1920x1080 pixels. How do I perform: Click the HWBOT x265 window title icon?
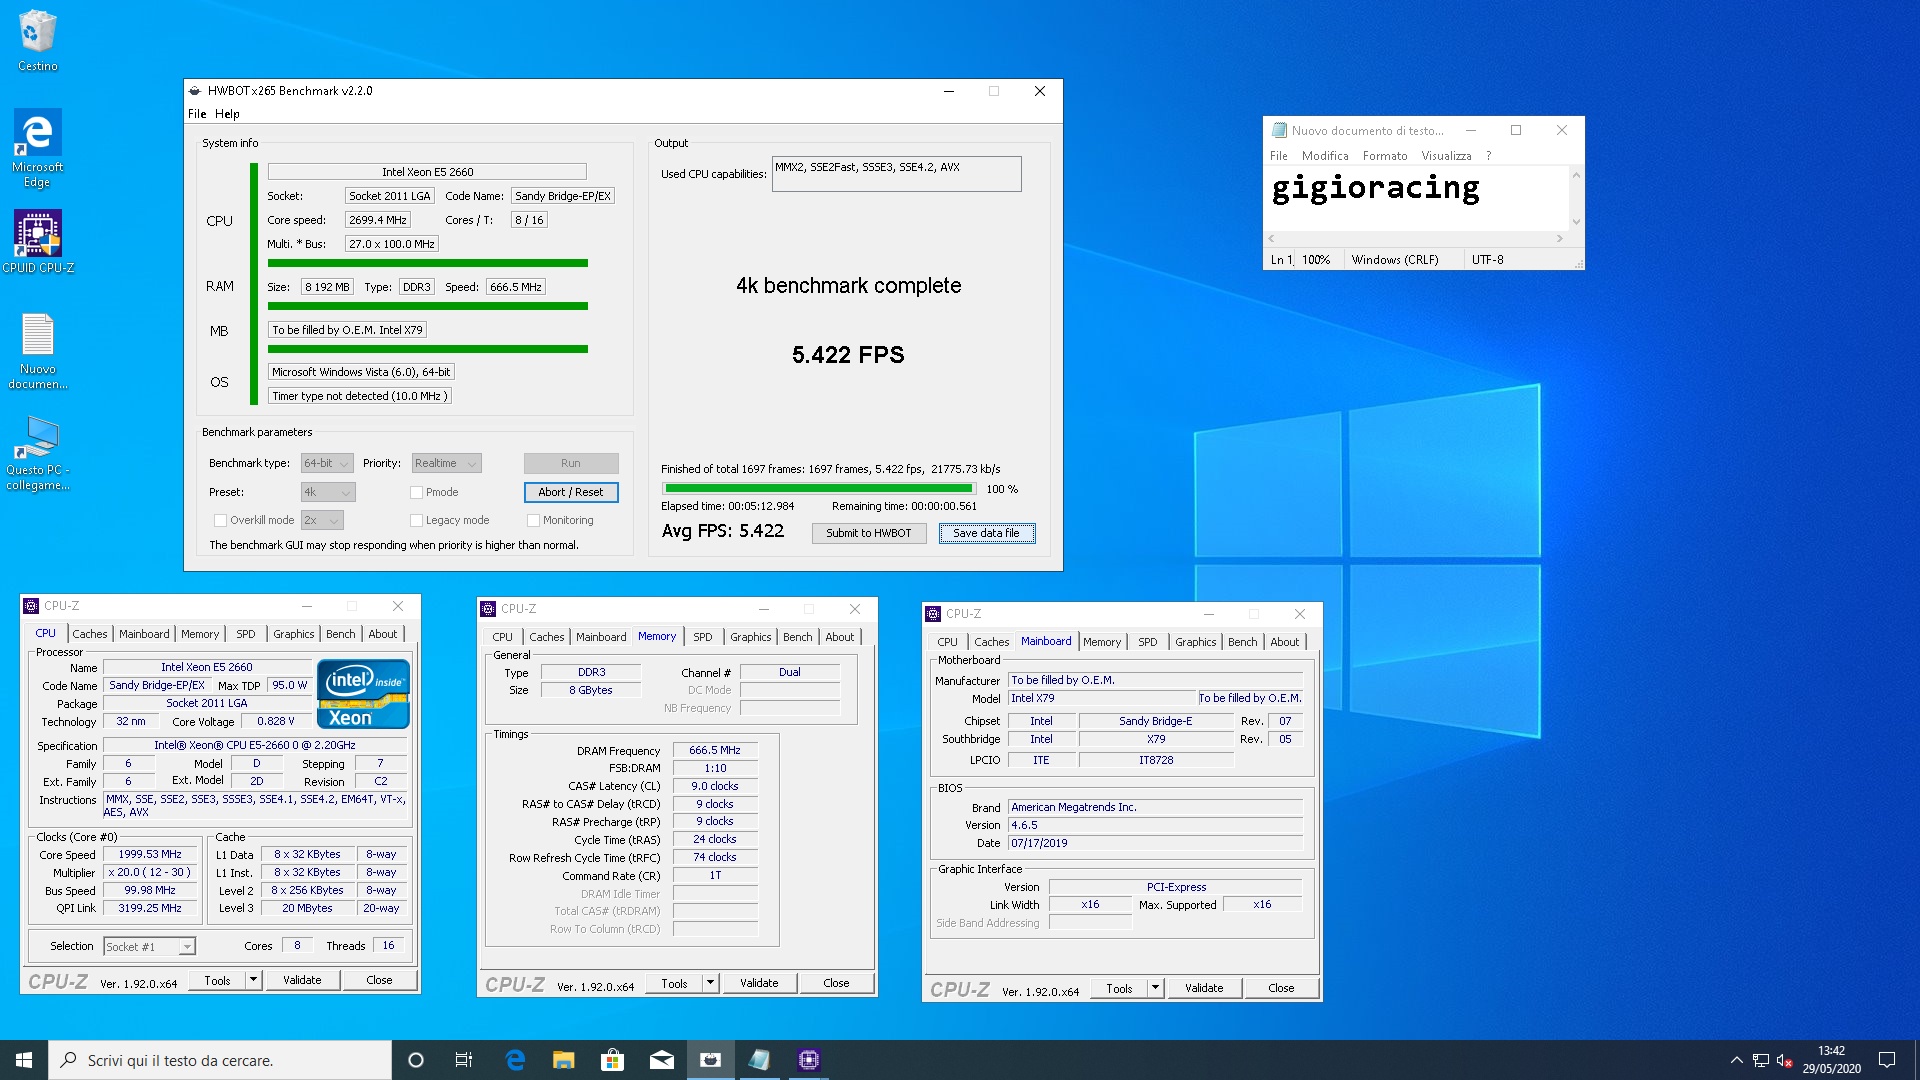pos(195,91)
